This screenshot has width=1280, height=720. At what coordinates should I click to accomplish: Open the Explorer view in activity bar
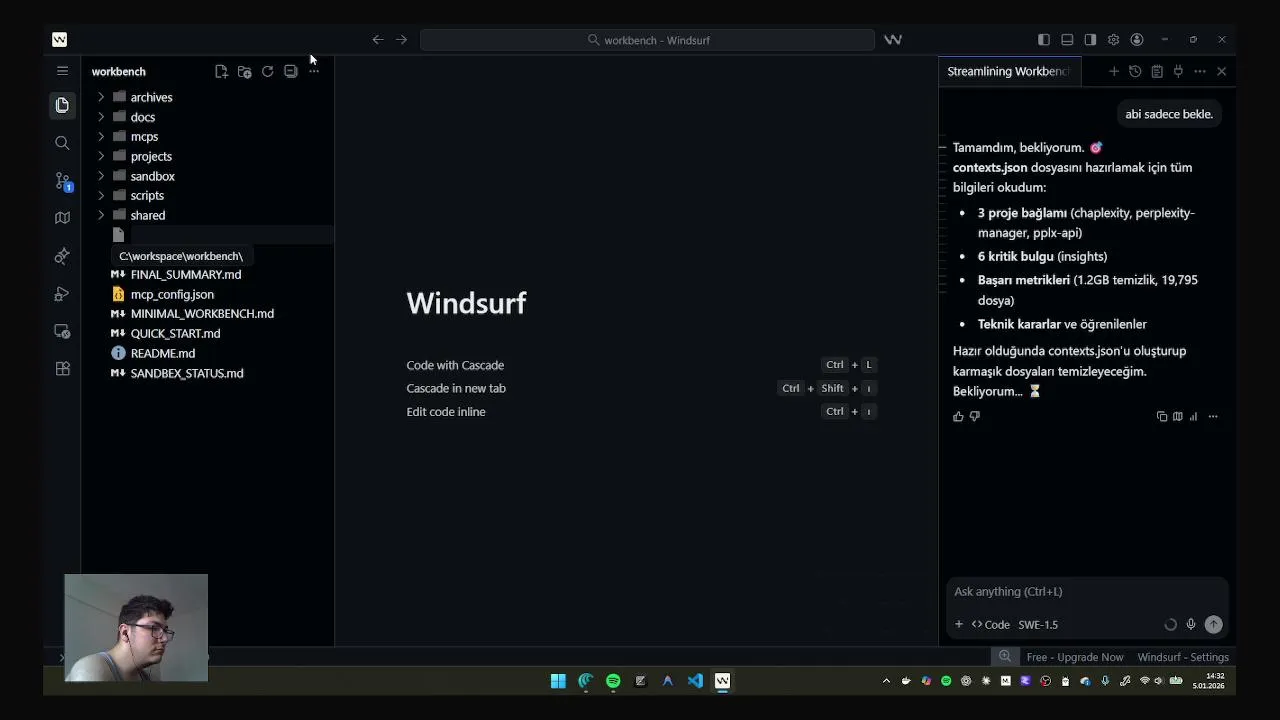point(62,105)
